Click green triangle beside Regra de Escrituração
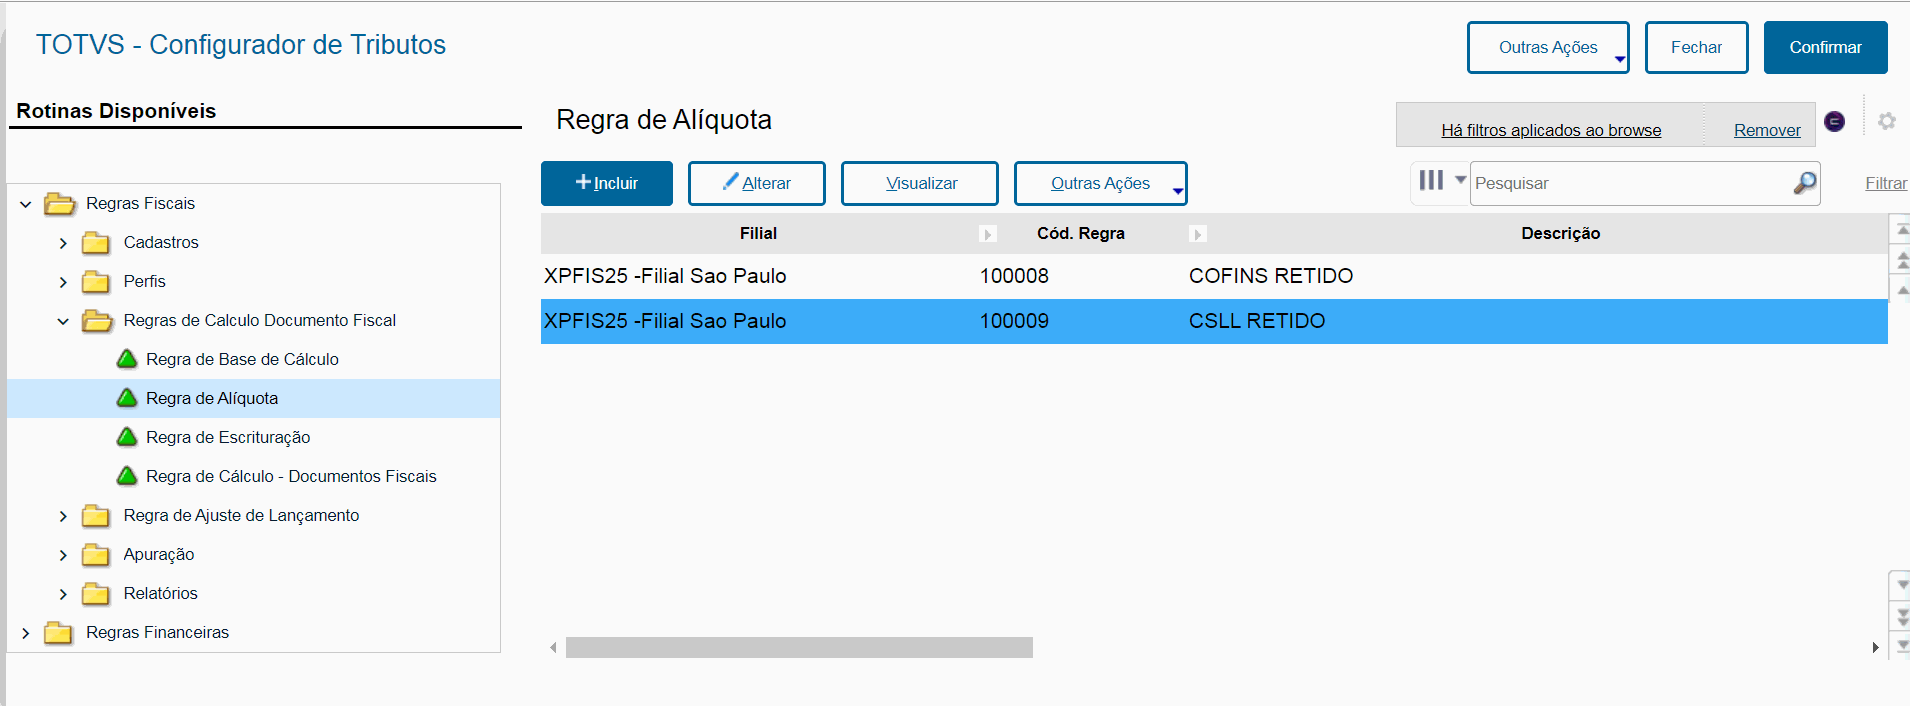This screenshot has height=706, width=1910. (x=127, y=437)
